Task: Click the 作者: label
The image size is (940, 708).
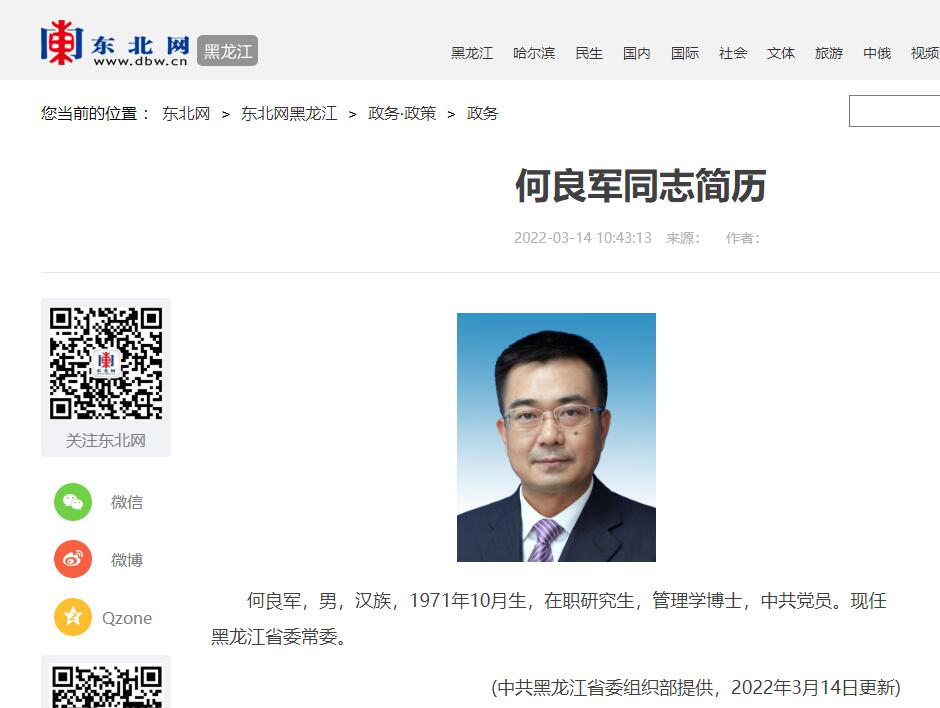Action: point(743,238)
